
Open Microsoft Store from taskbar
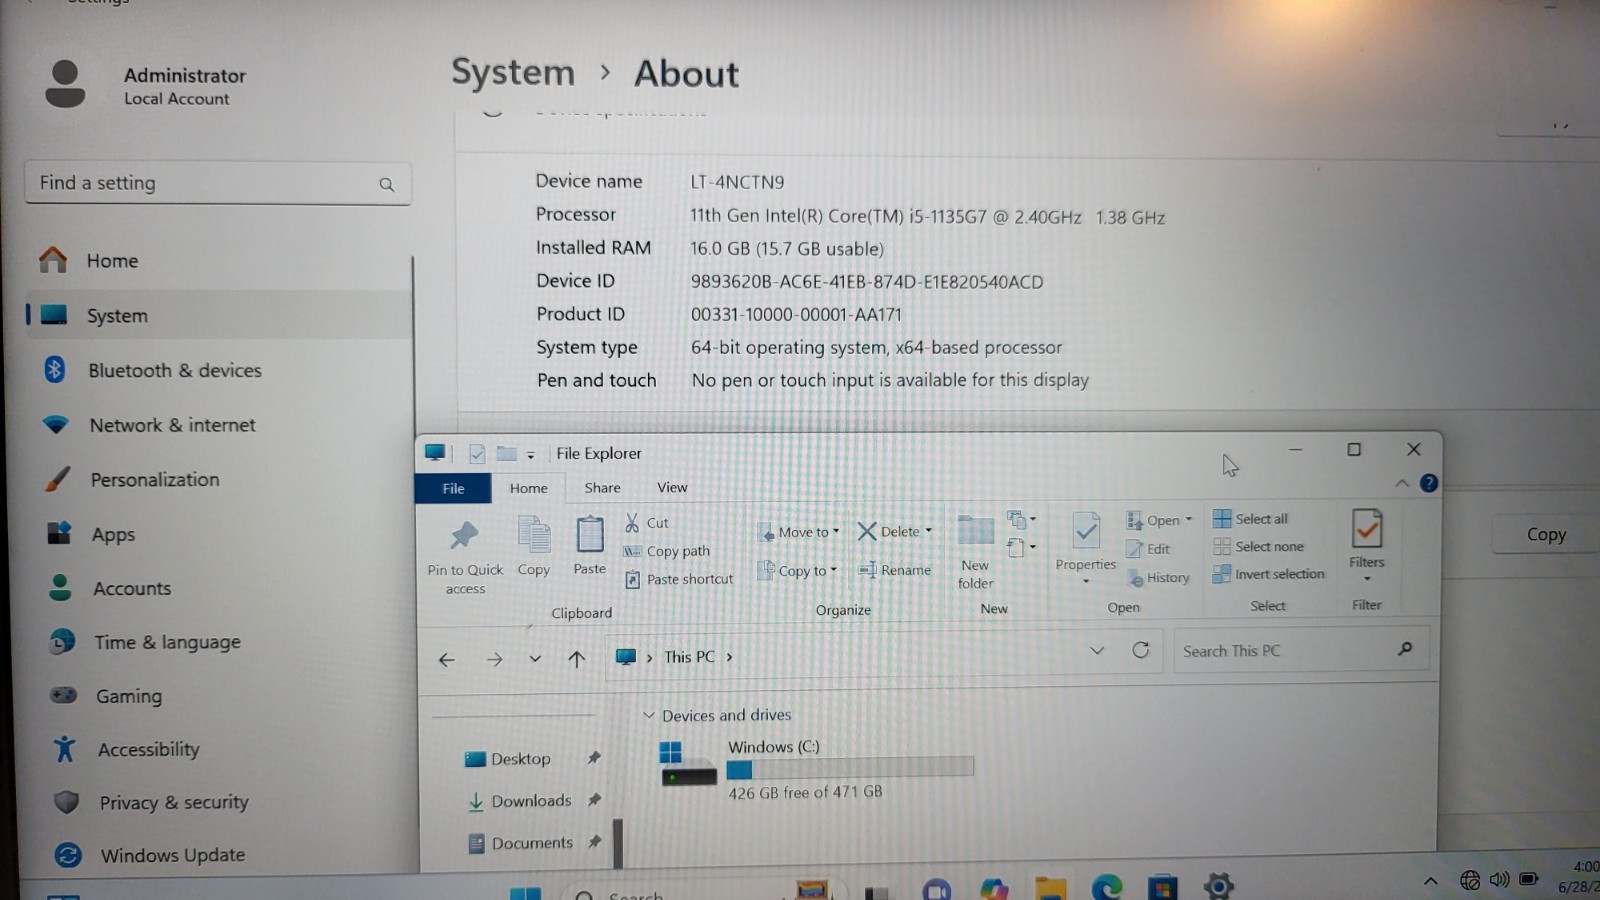click(x=1162, y=888)
